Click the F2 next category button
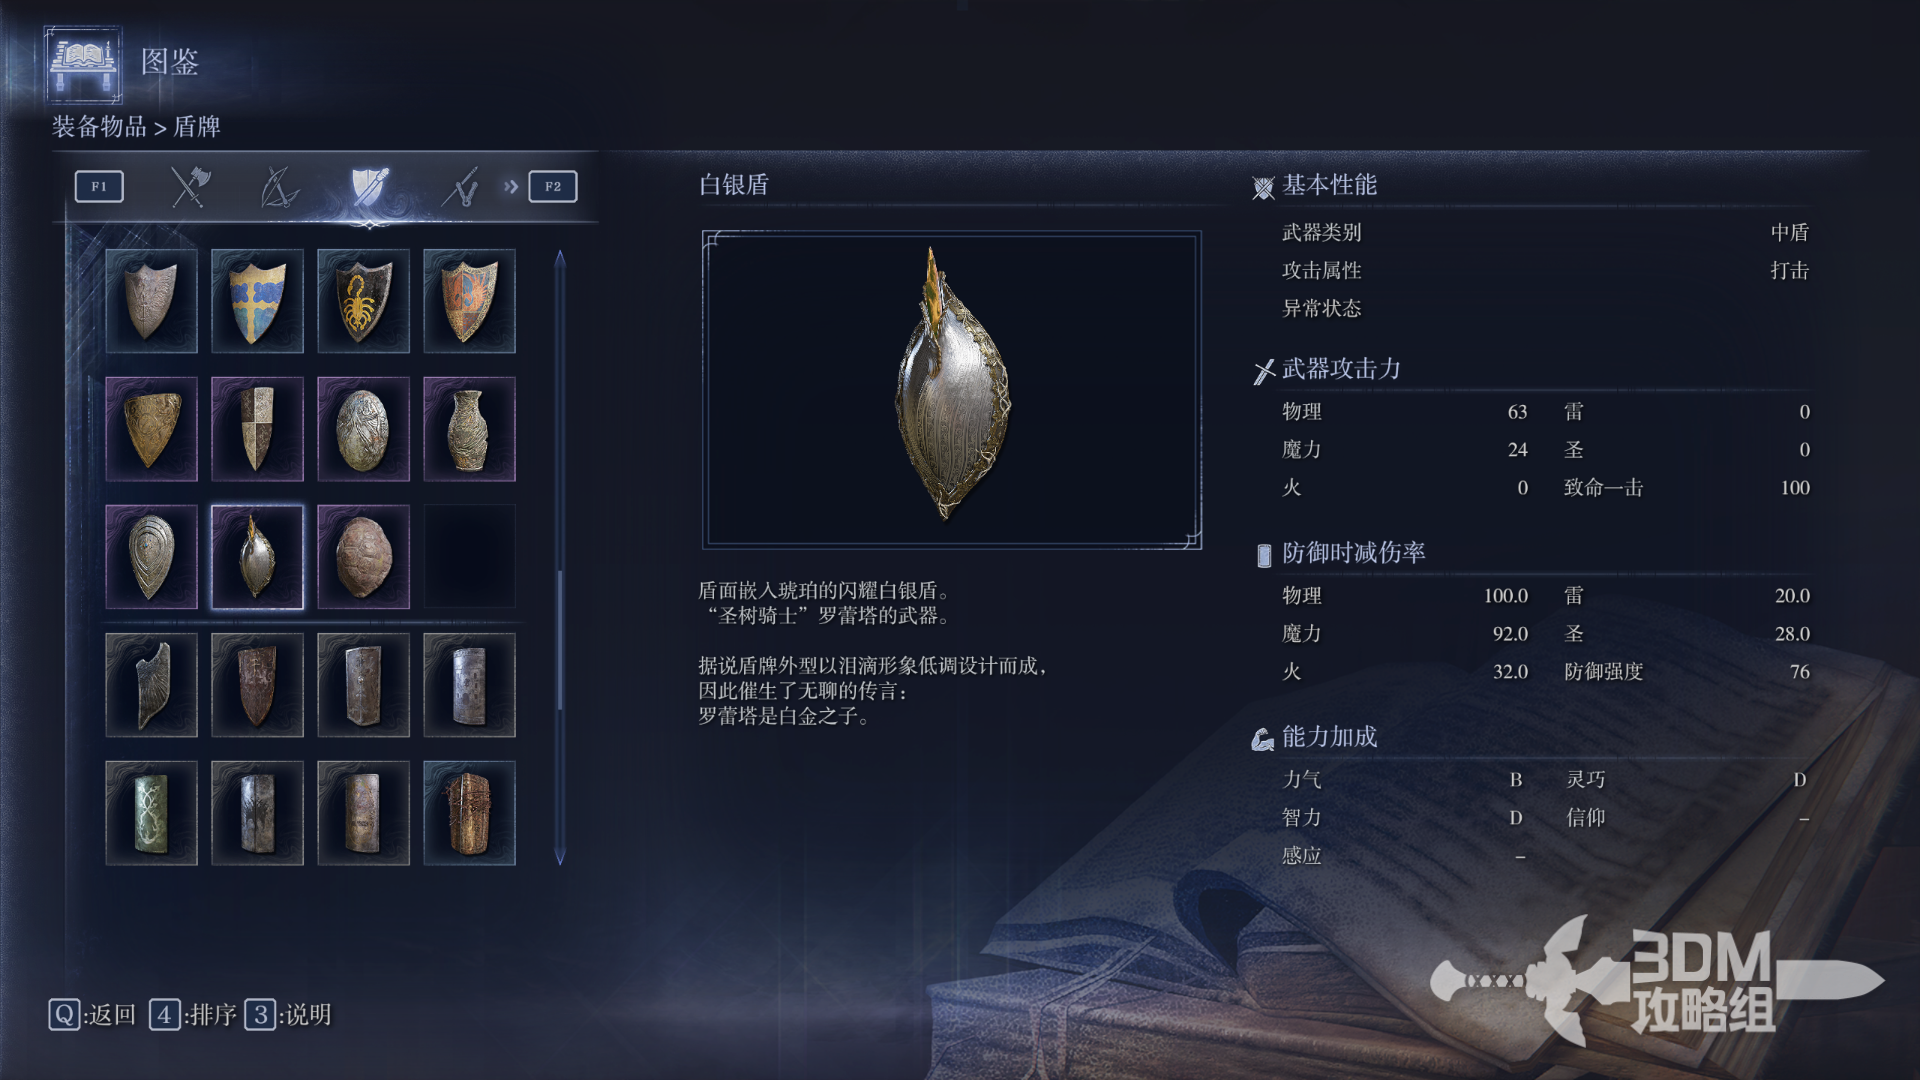 click(553, 187)
